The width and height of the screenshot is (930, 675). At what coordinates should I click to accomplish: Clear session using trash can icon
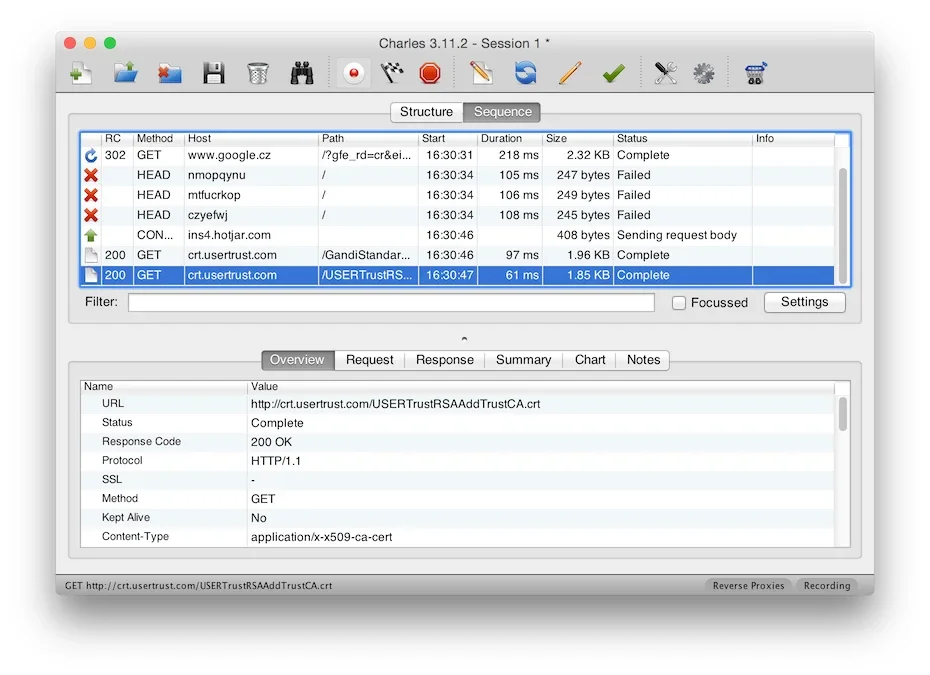(x=257, y=74)
